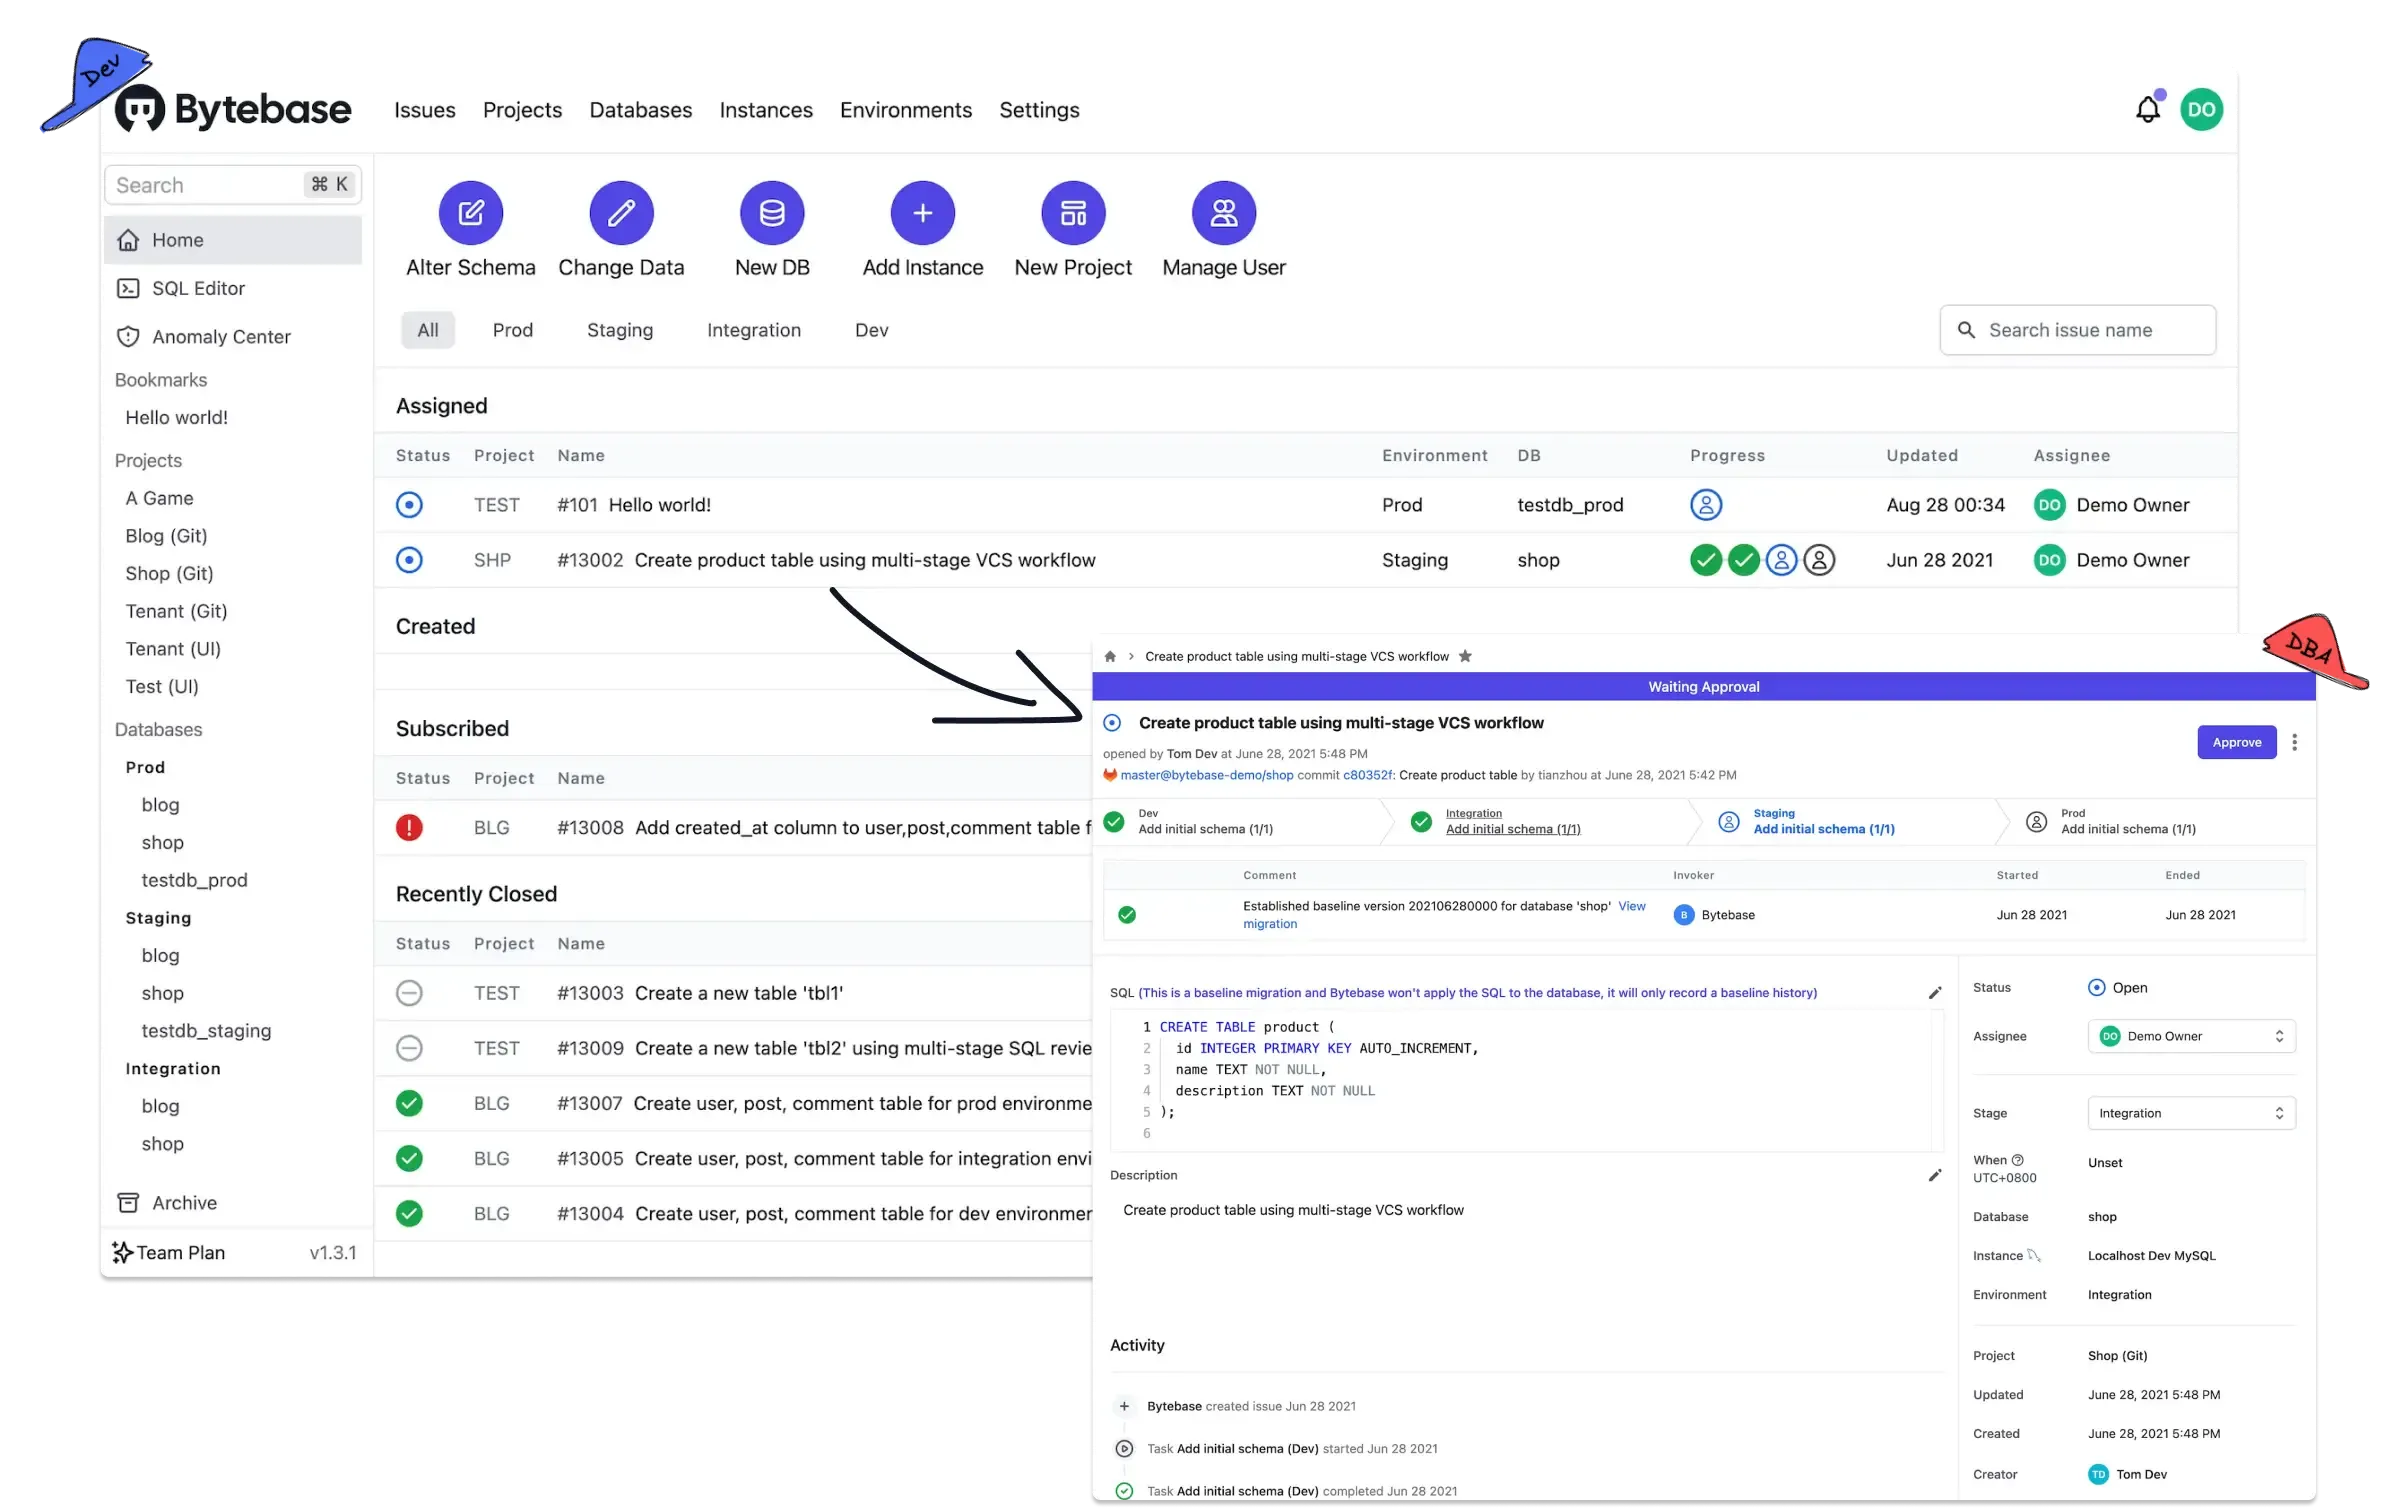Open the Tenant (UI) project
Viewport: 2400px width, 1508px height.
(173, 649)
